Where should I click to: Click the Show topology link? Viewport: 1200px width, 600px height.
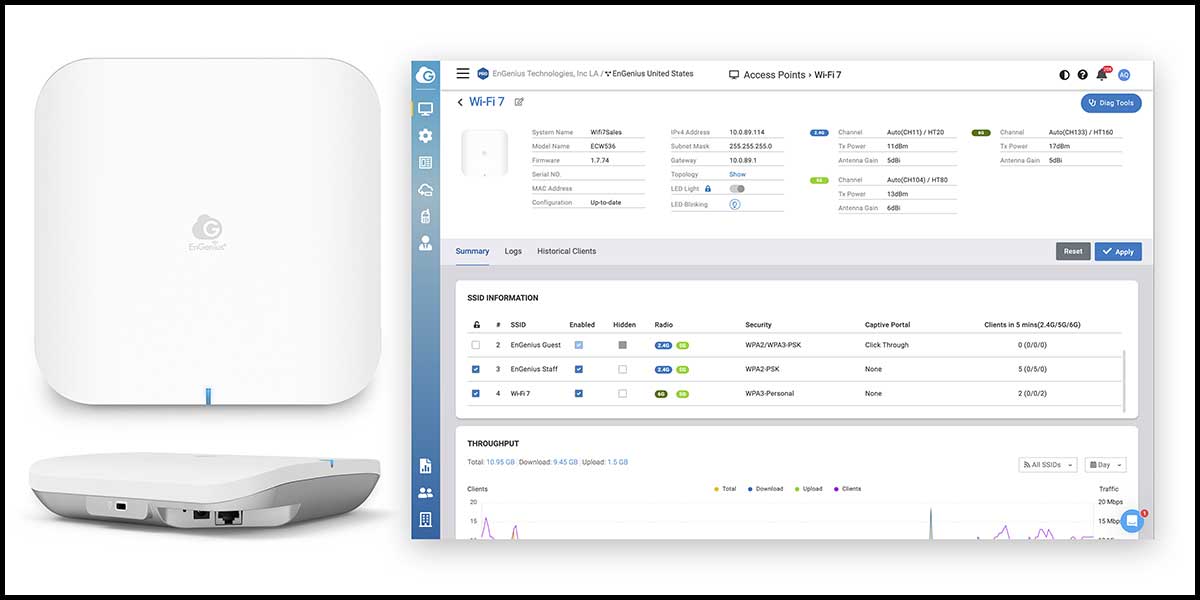(737, 174)
